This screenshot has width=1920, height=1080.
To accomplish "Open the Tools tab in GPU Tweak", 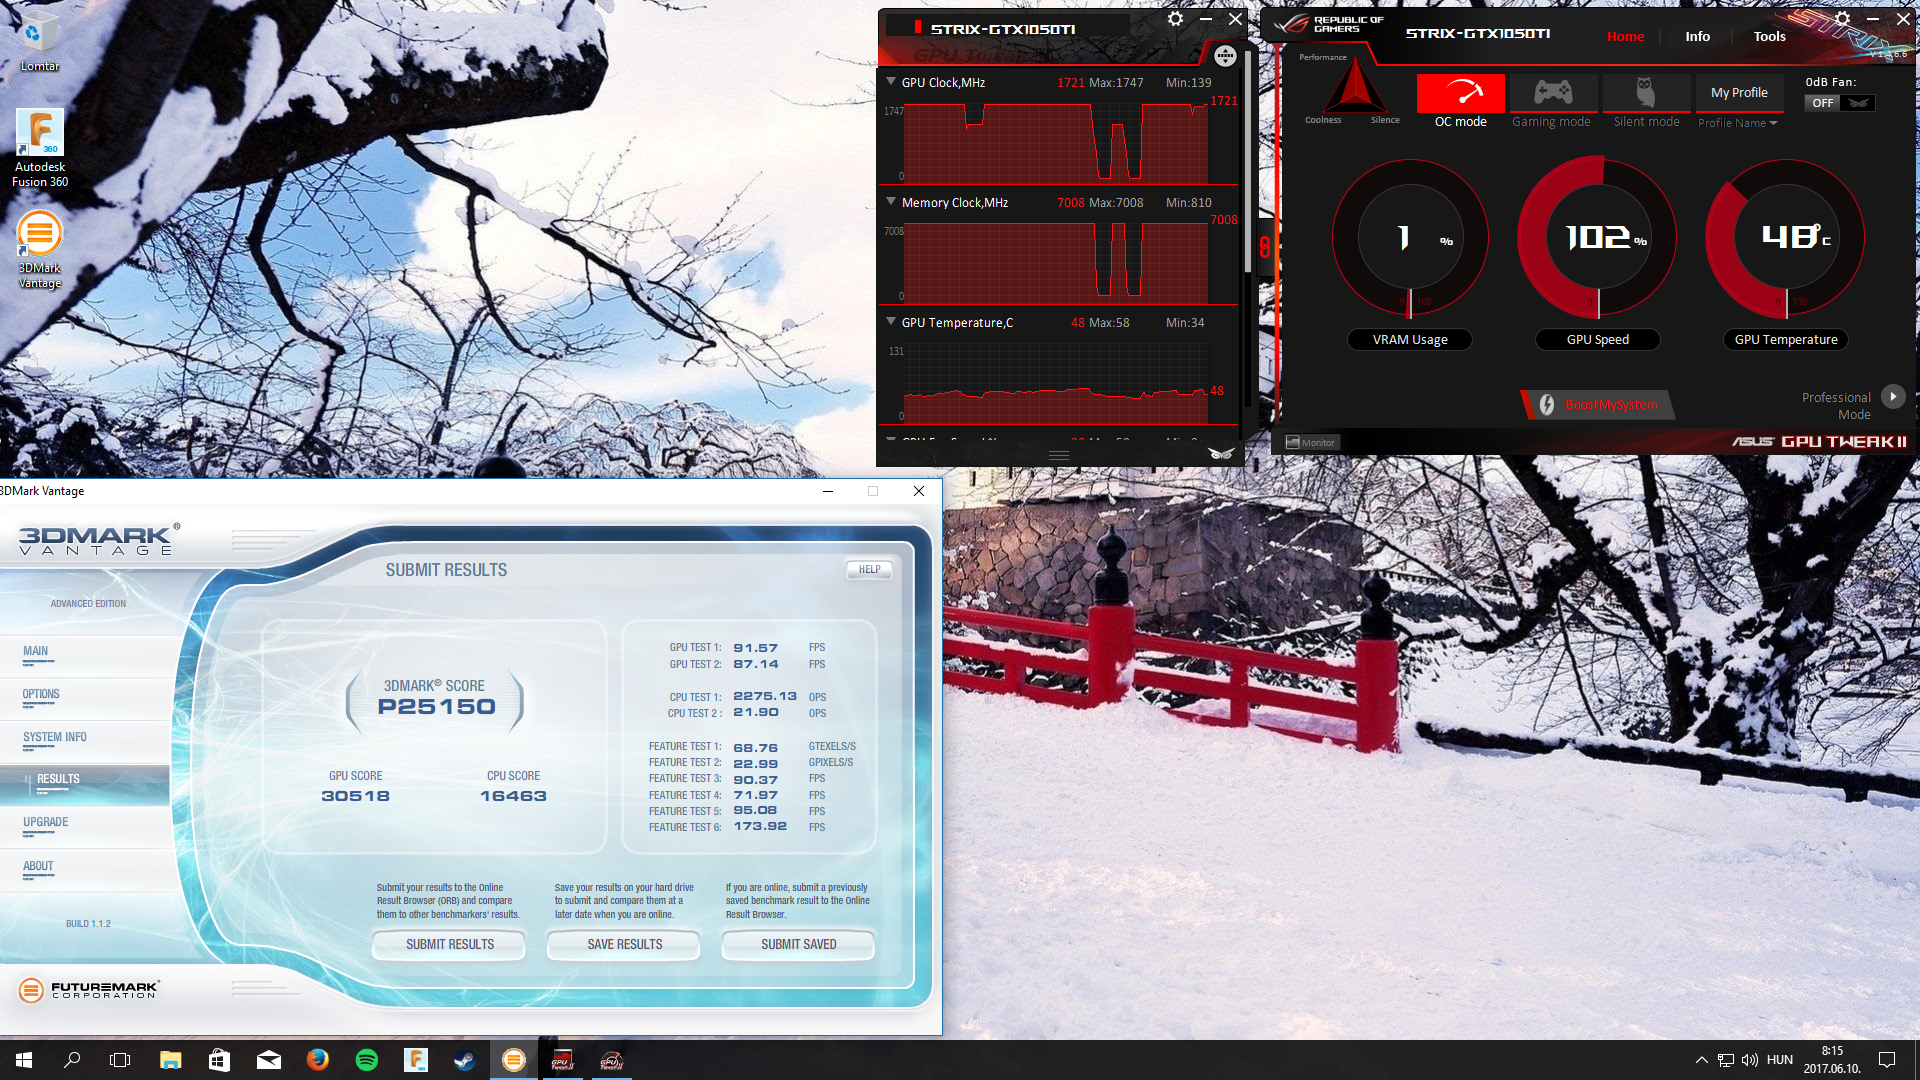I will click(x=1769, y=36).
